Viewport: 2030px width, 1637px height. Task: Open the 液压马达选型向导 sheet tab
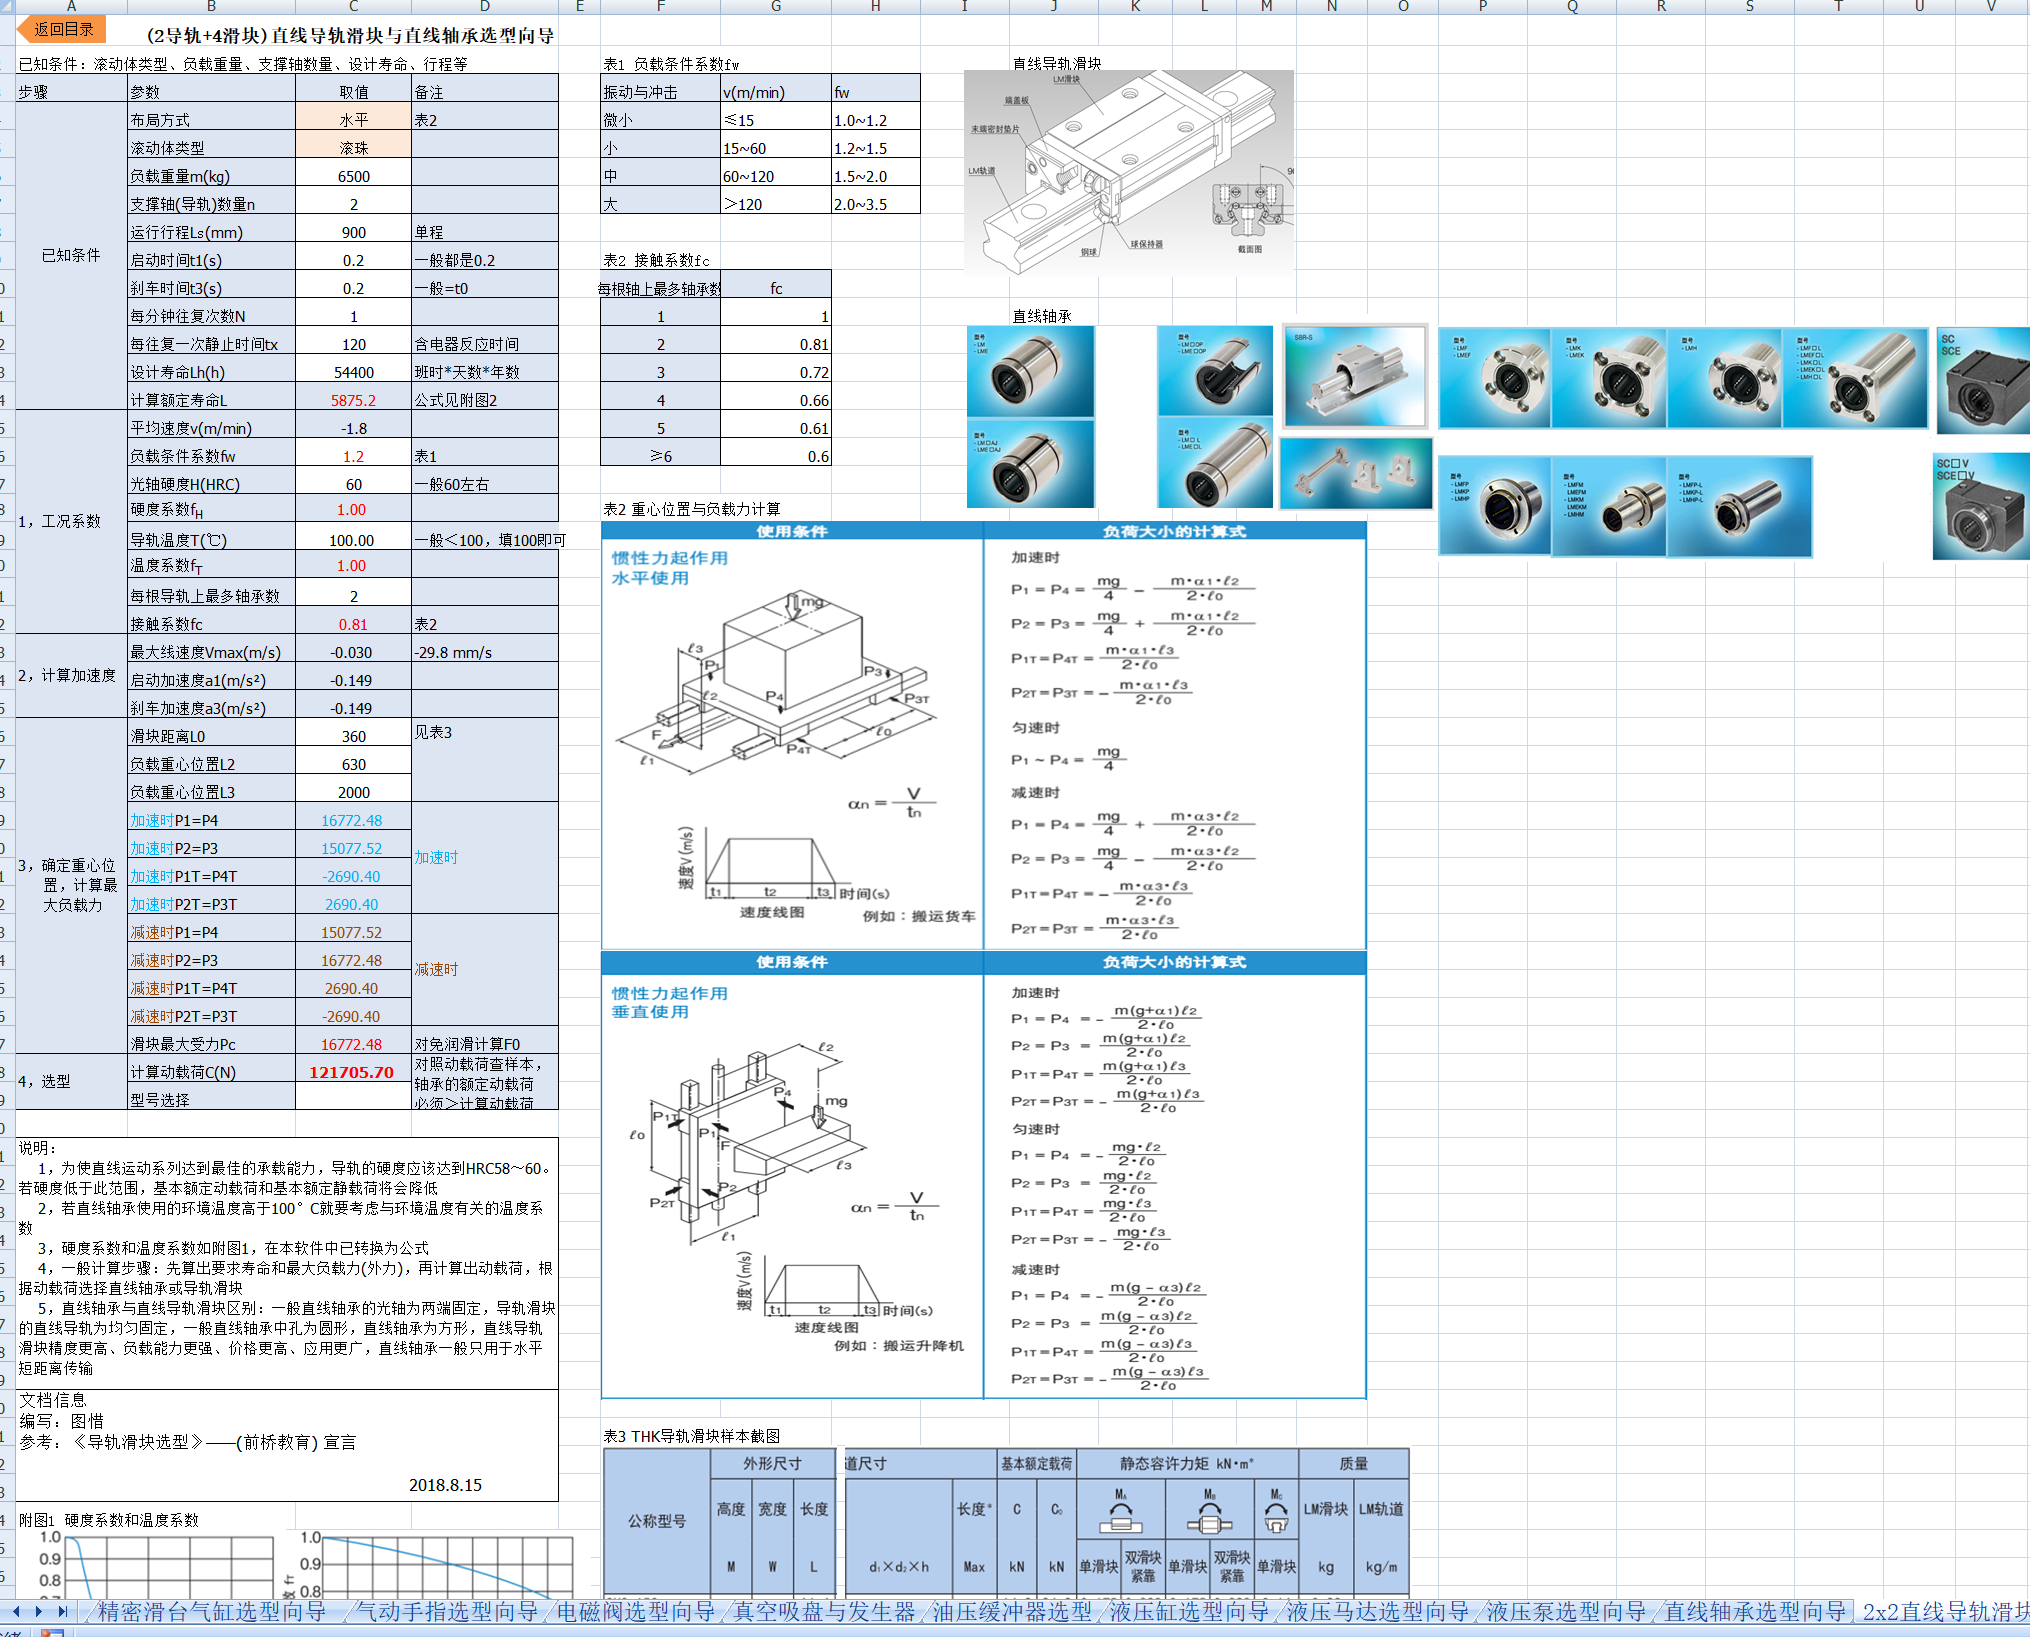(1377, 1611)
